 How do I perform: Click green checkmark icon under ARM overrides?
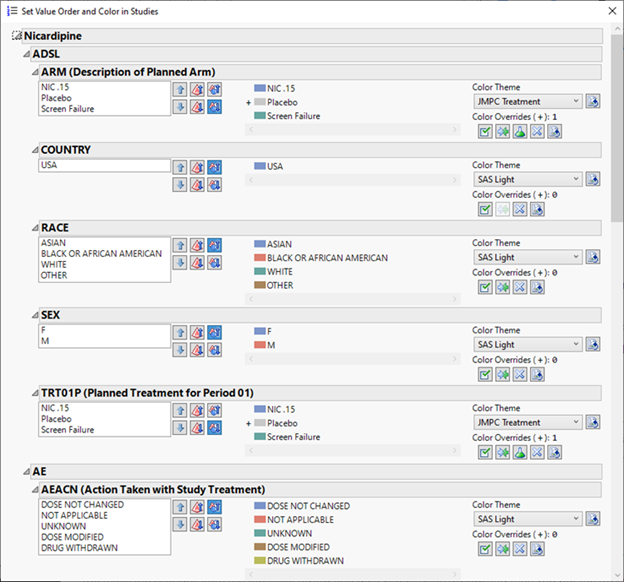[484, 131]
